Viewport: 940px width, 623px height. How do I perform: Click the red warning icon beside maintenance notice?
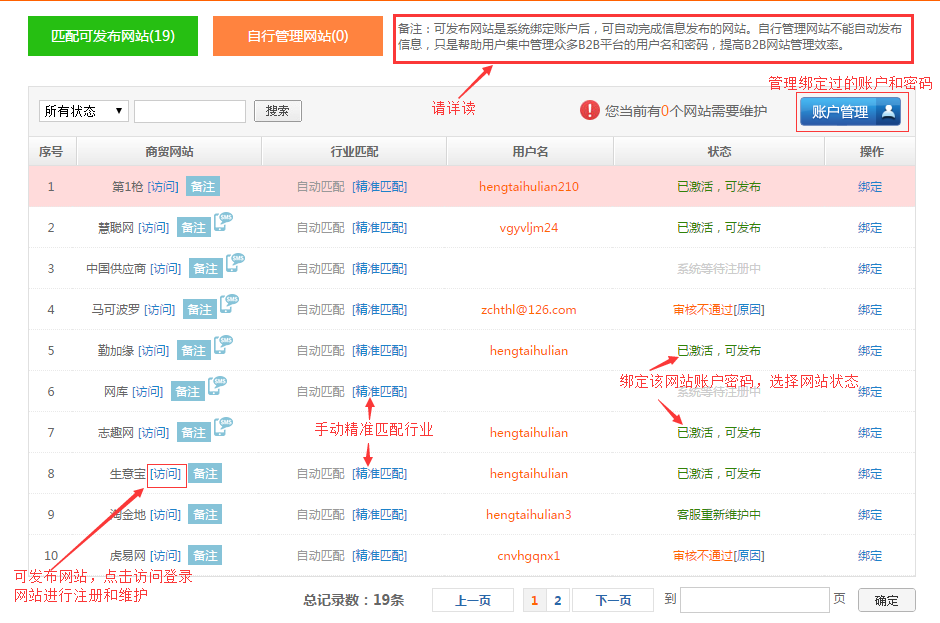click(590, 111)
